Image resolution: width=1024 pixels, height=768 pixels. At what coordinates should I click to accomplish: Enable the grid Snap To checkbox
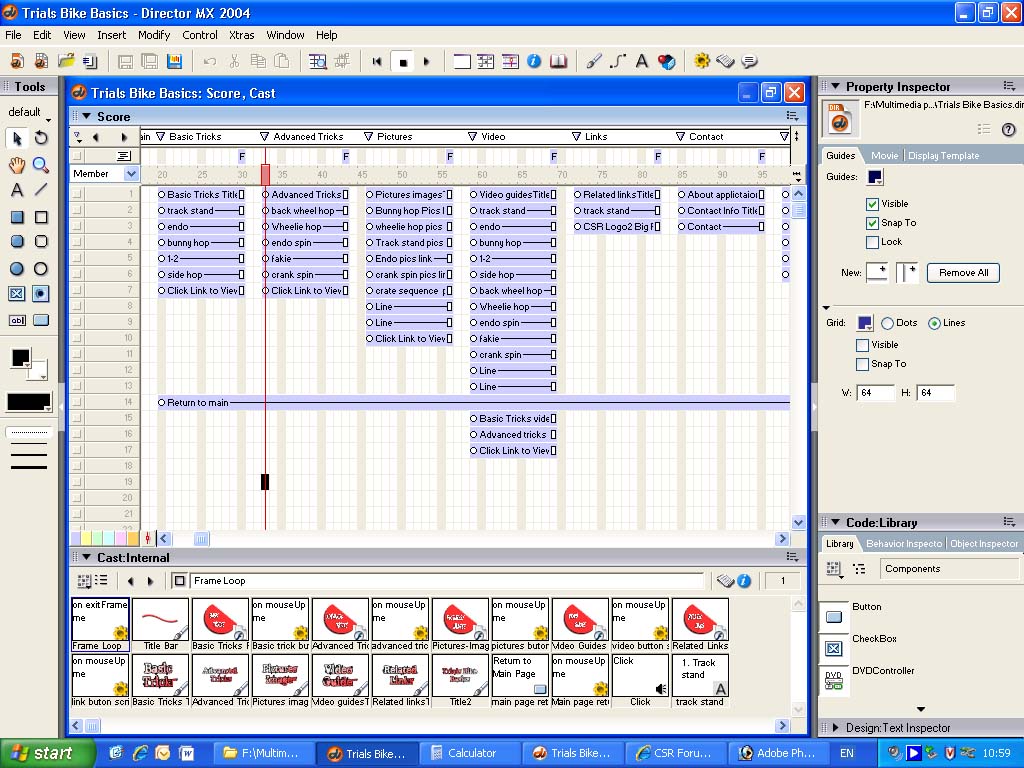click(x=862, y=364)
